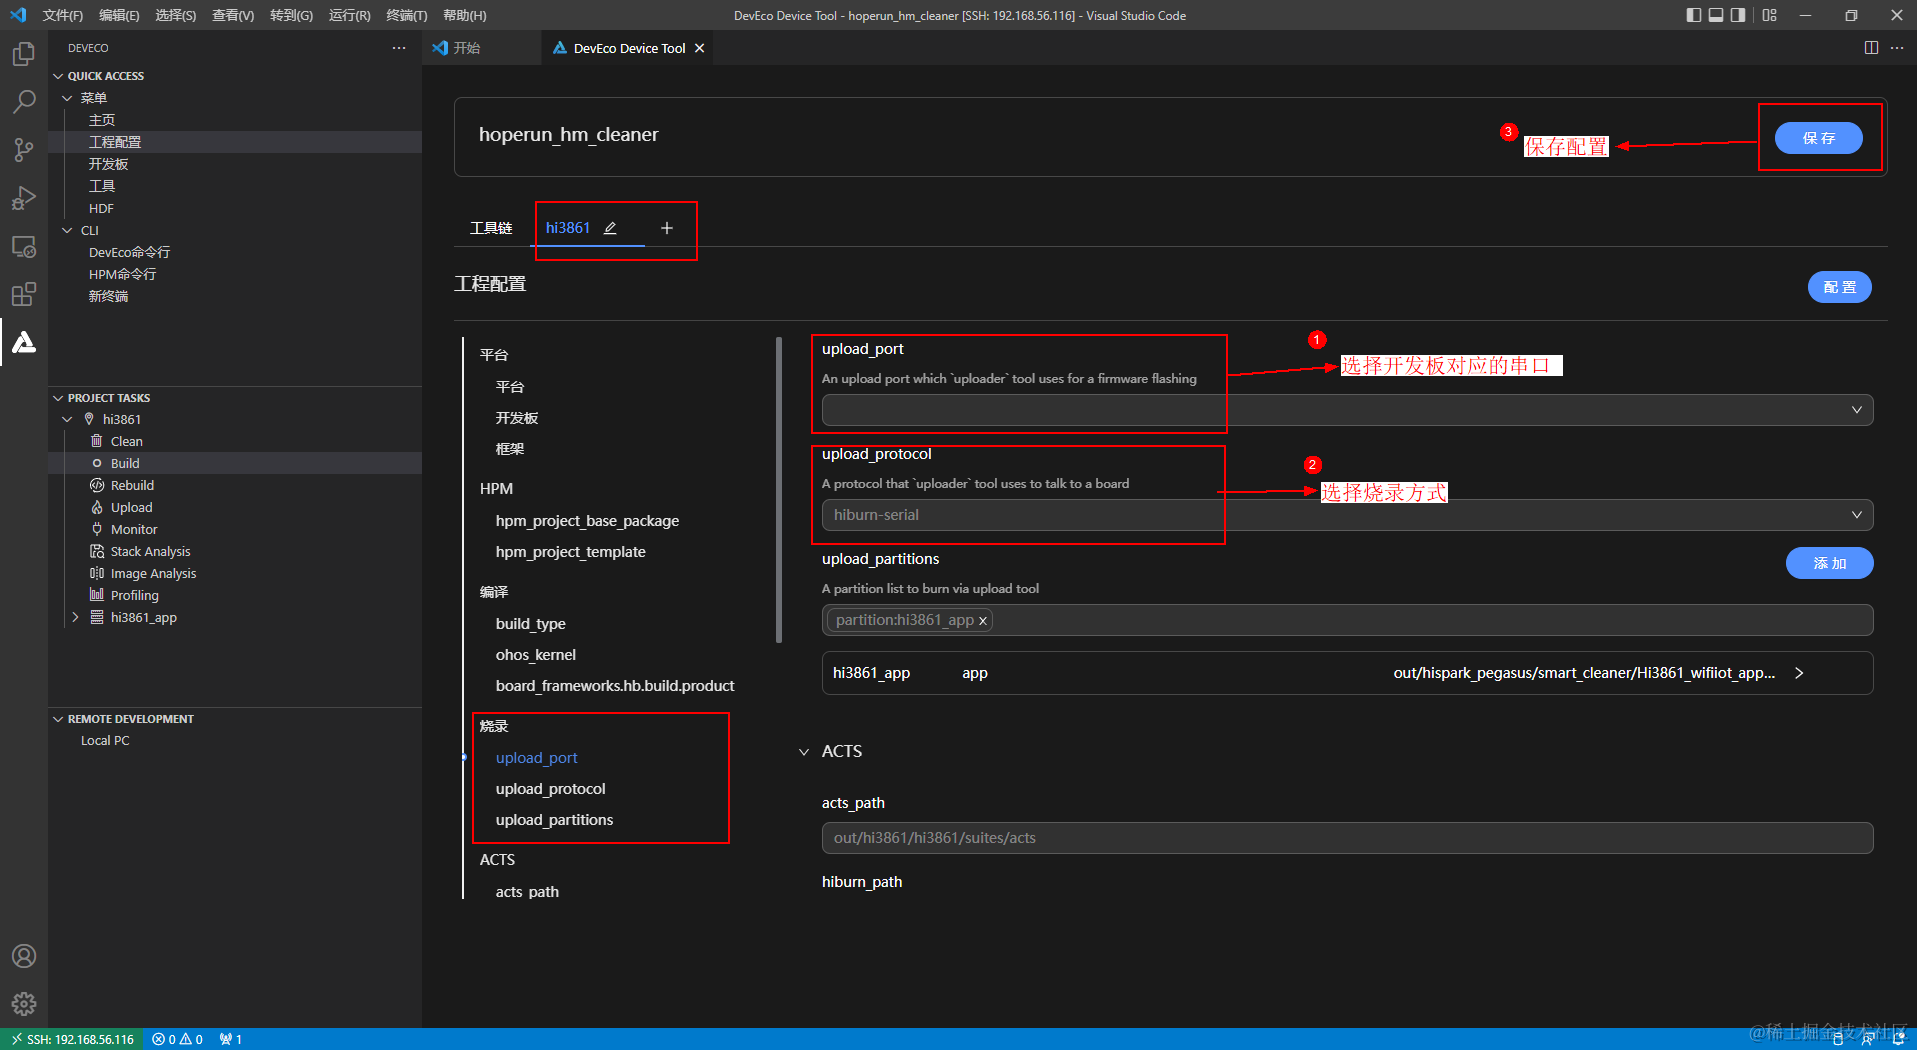Open the Explorer view in activity bar
Screen dimensions: 1917x1050
pos(24,53)
